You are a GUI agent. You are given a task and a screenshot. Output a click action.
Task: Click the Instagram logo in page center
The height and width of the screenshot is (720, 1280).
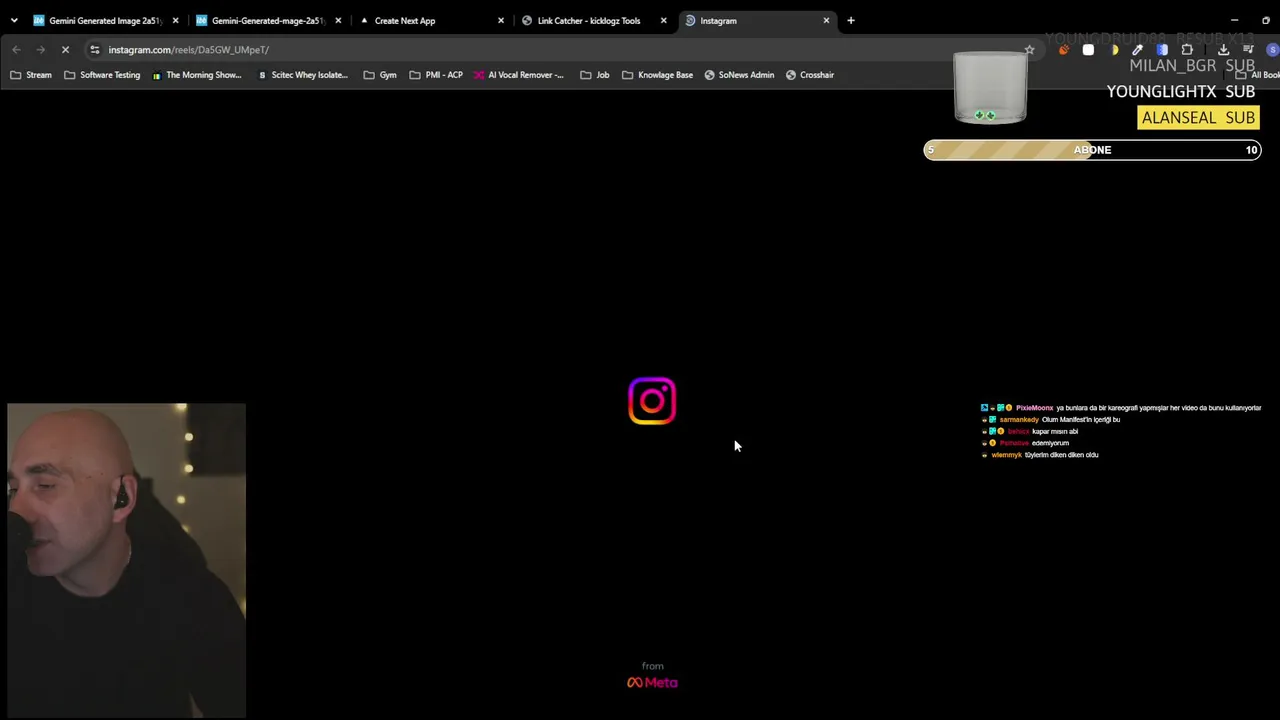652,401
